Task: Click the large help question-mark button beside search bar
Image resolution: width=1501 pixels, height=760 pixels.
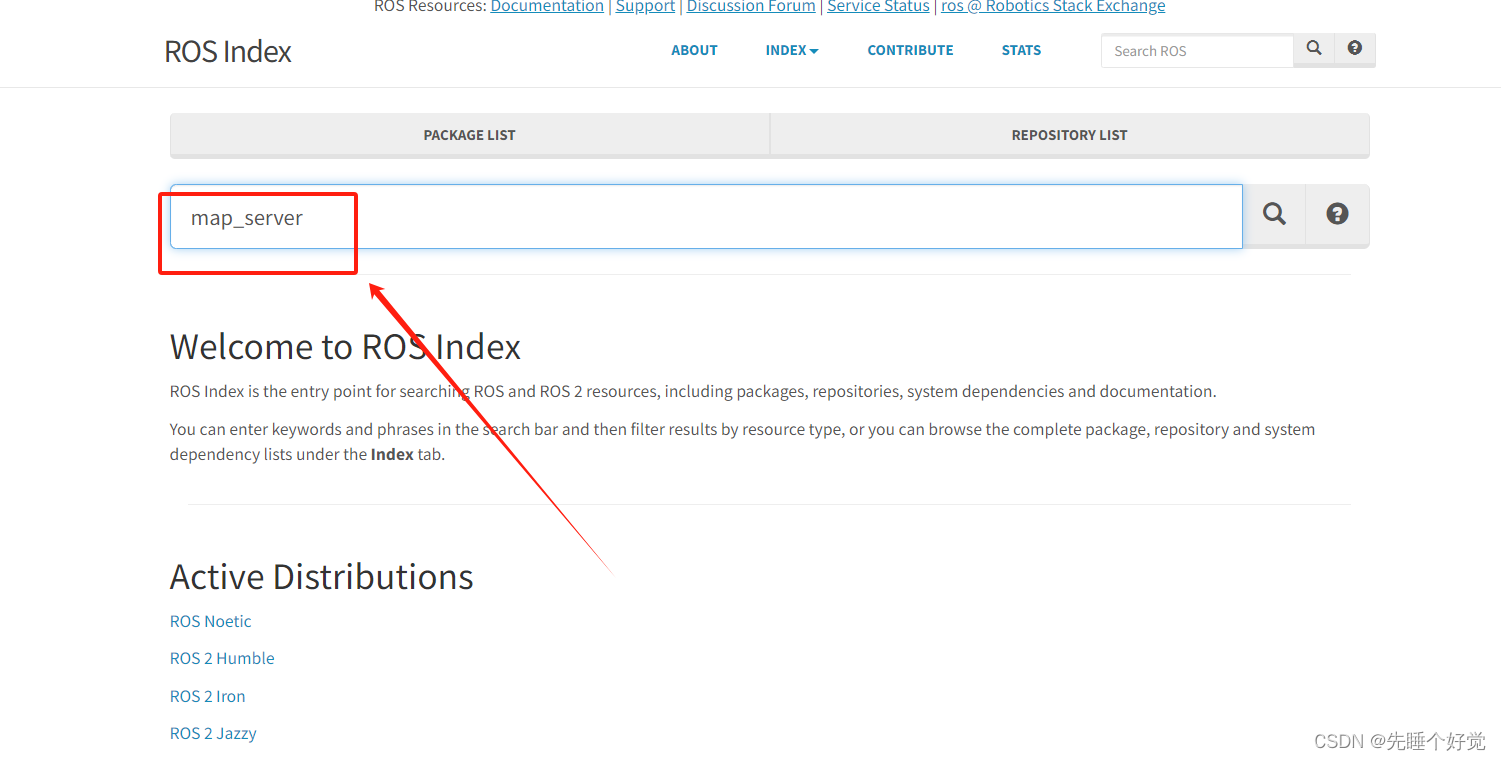Action: click(1338, 215)
